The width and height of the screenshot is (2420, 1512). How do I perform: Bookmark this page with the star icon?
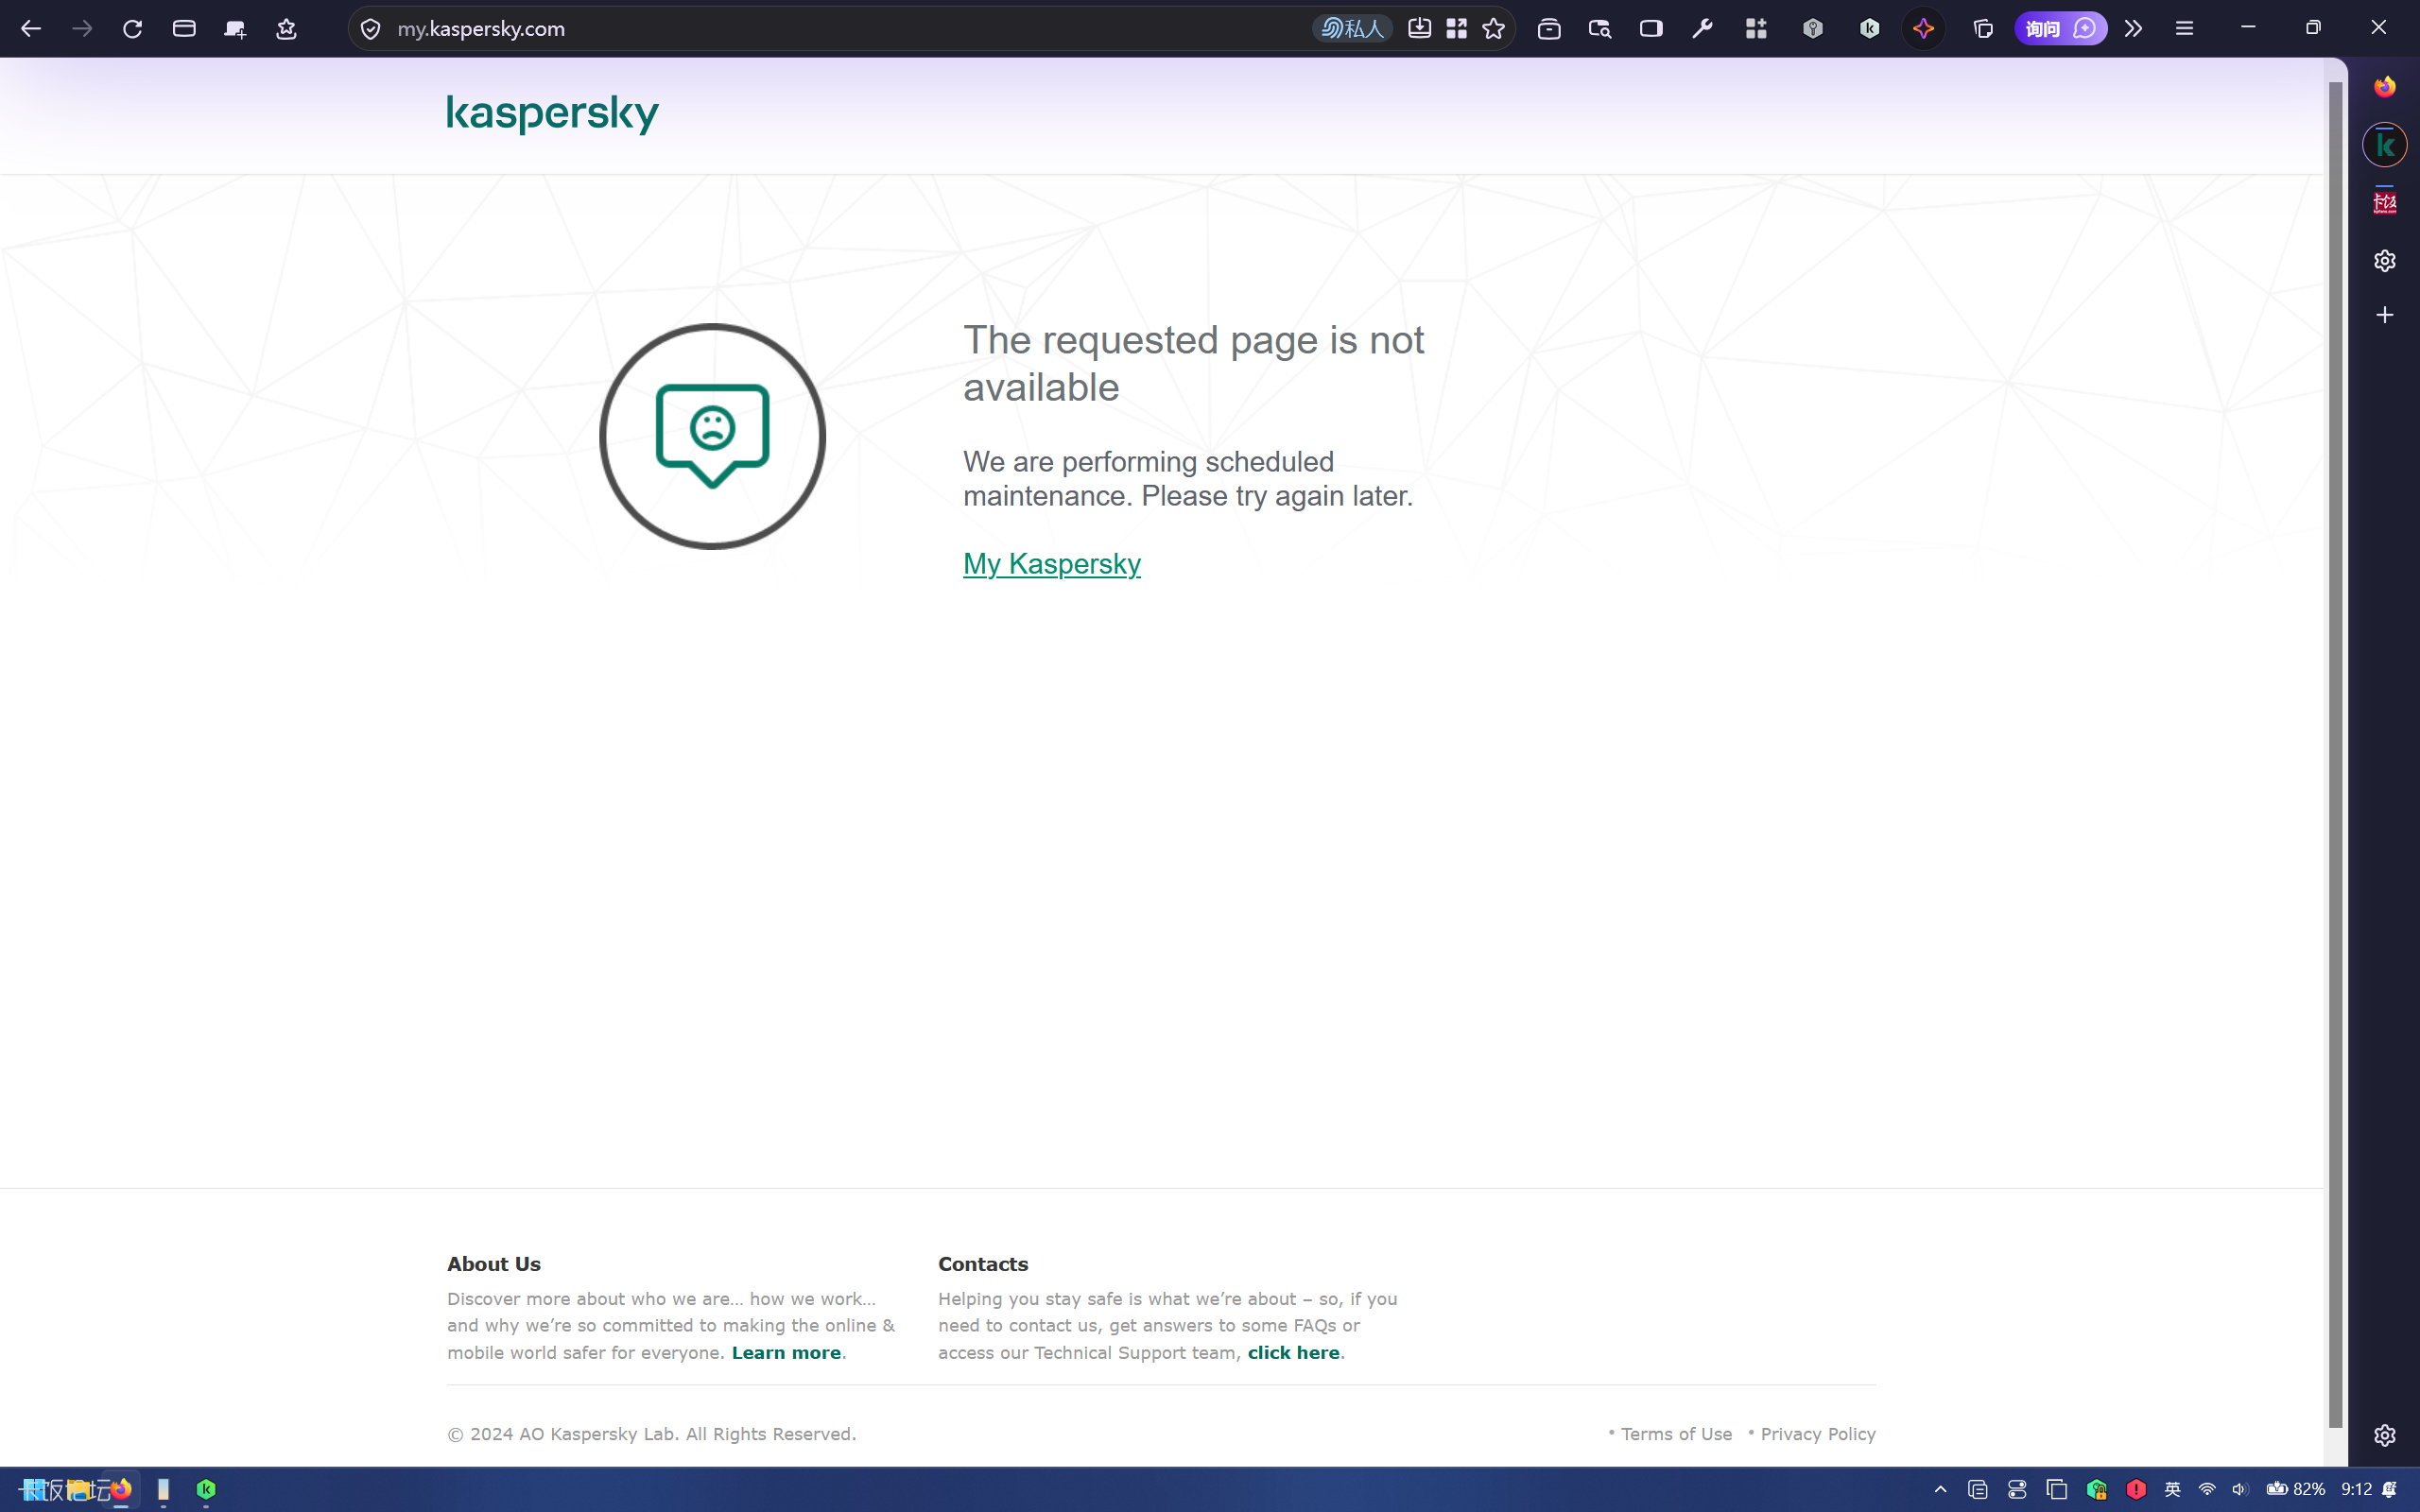click(1493, 28)
